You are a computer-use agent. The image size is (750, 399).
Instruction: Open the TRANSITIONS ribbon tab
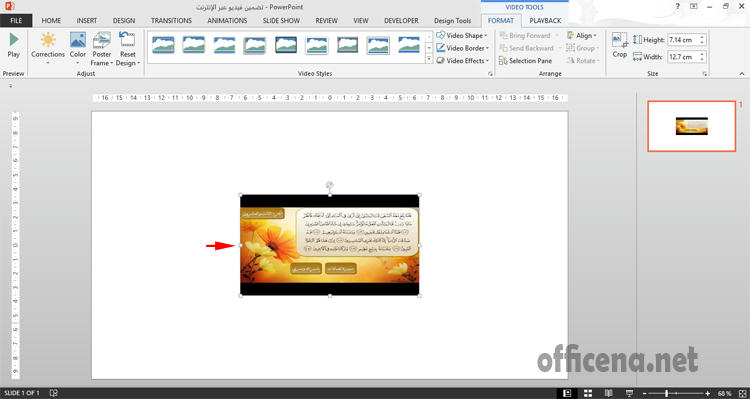pyautogui.click(x=171, y=21)
